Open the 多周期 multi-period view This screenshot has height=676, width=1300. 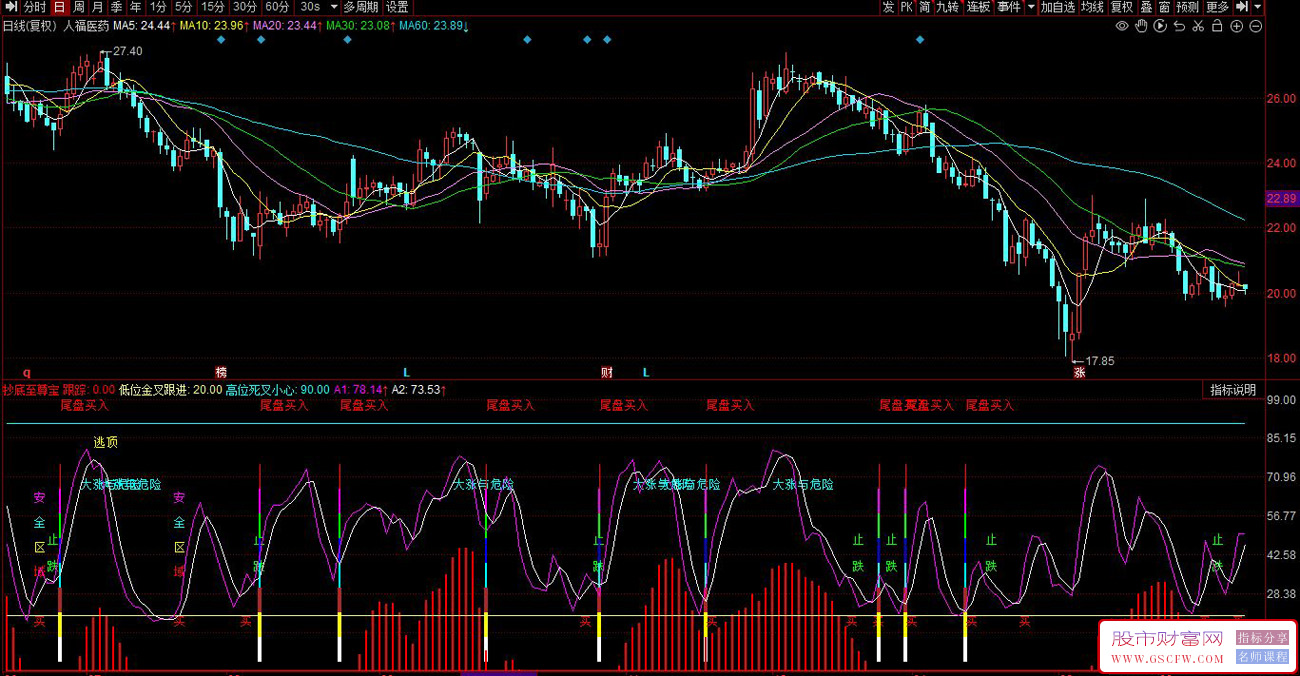[361, 7]
